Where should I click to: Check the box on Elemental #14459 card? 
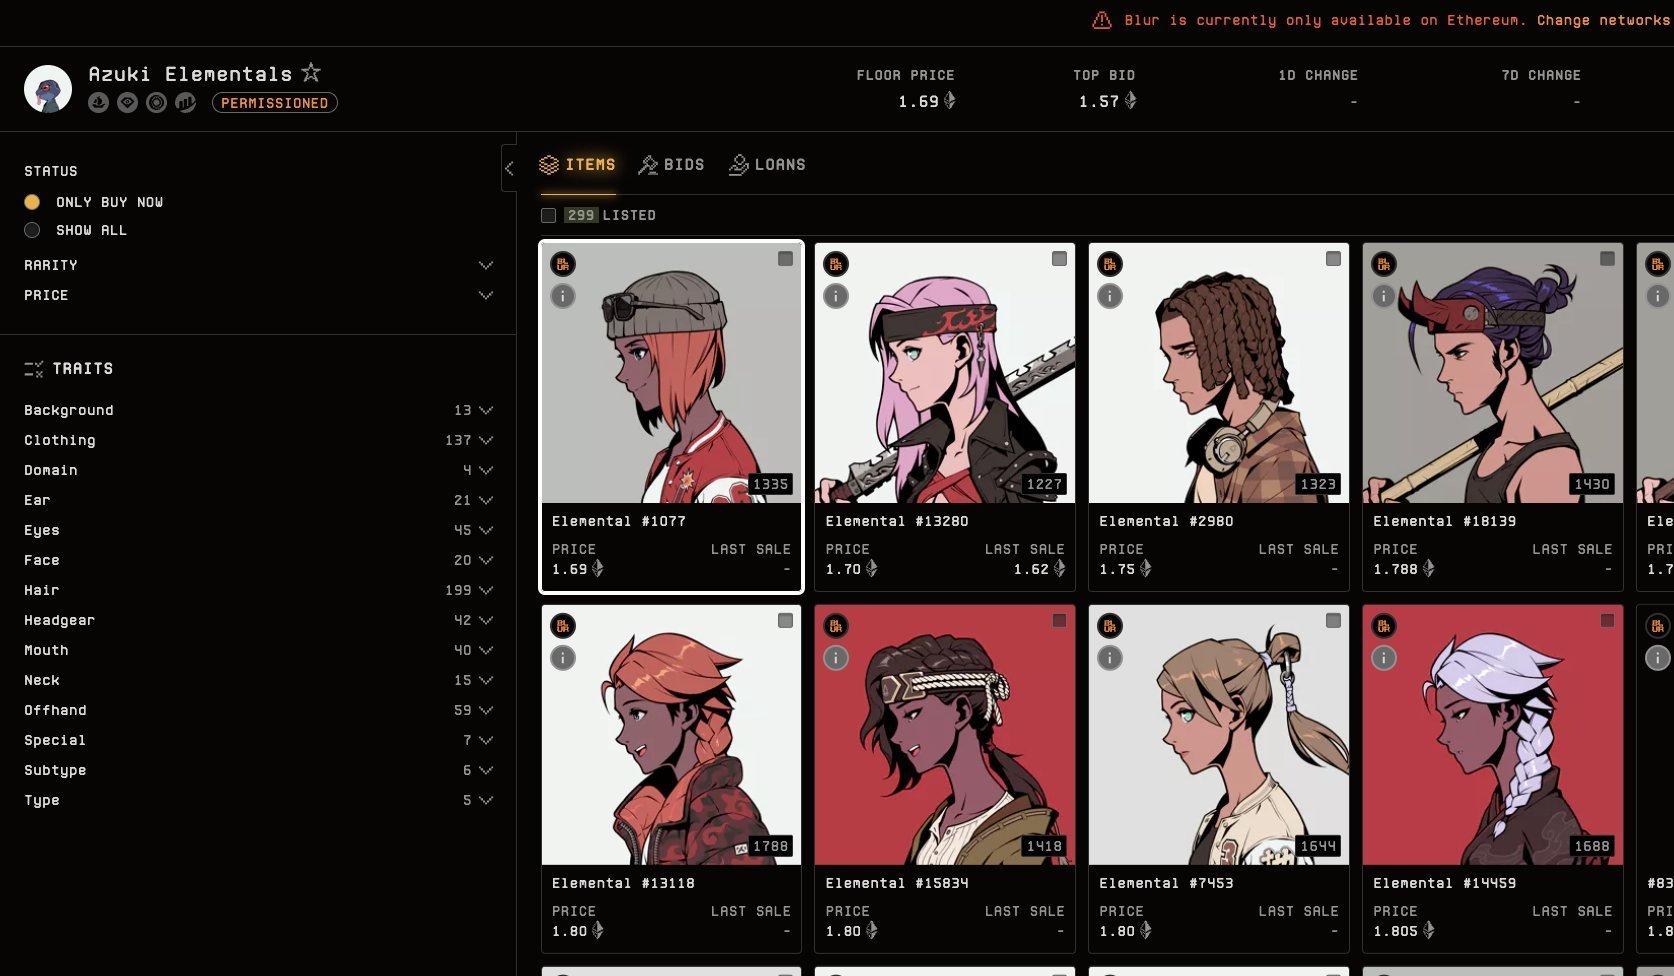pyautogui.click(x=1608, y=621)
